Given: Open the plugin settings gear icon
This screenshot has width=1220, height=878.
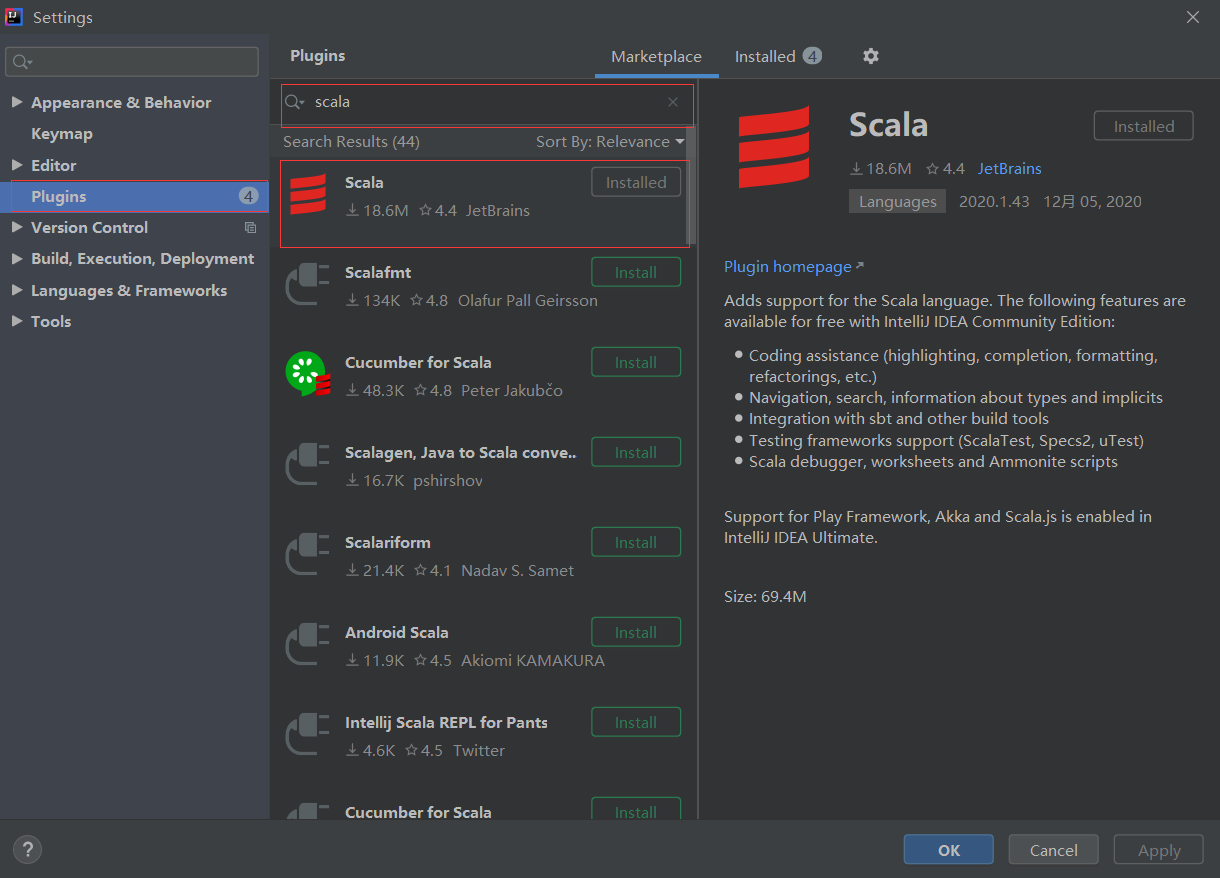Looking at the screenshot, I should 871,56.
